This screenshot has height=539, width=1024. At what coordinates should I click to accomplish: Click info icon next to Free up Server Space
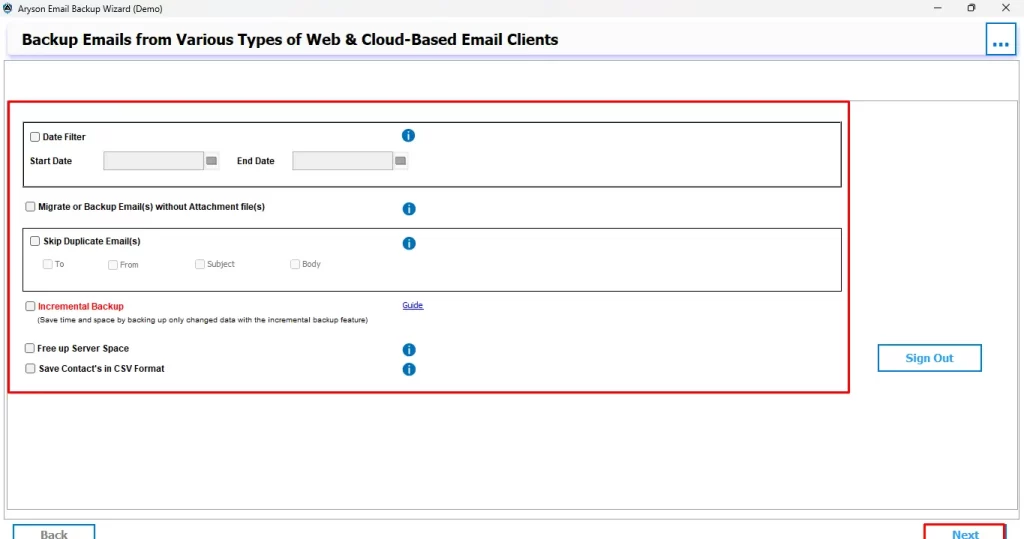(x=409, y=350)
